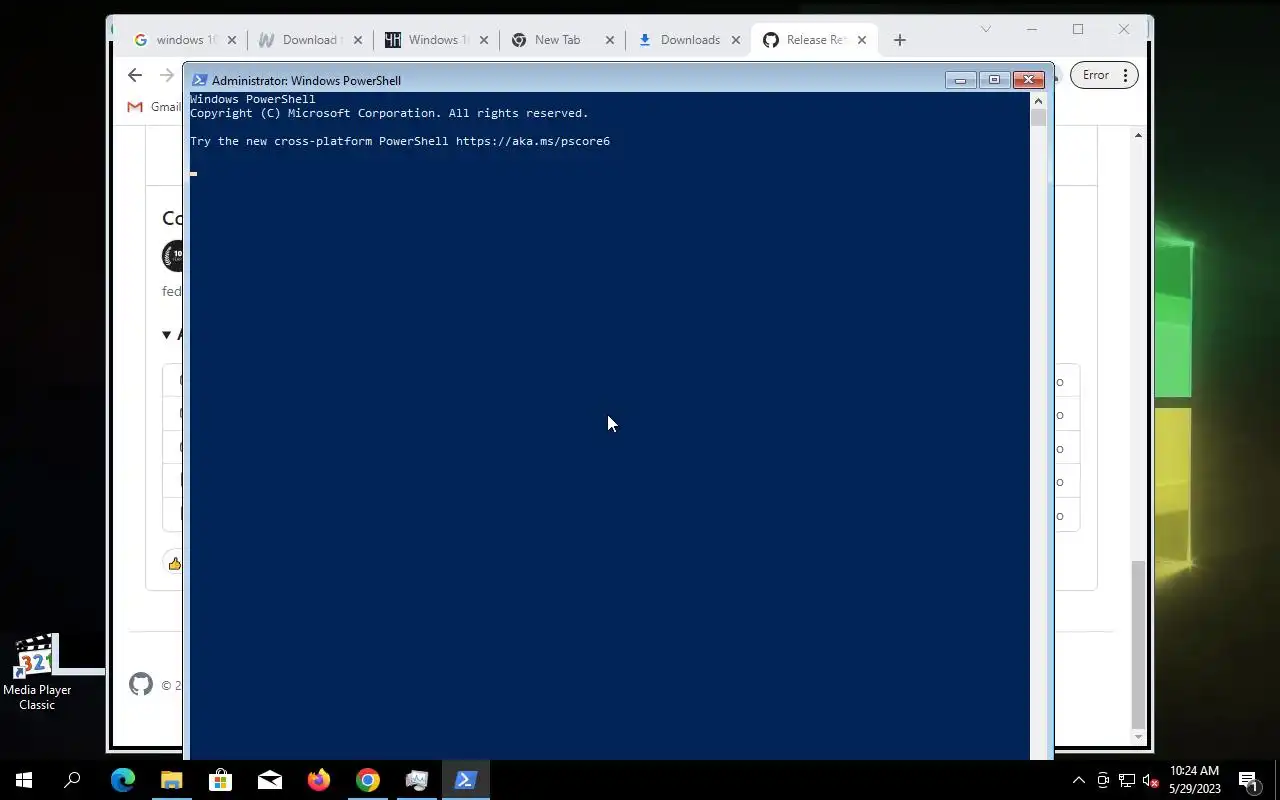Close the Downloads tab

click(x=736, y=40)
